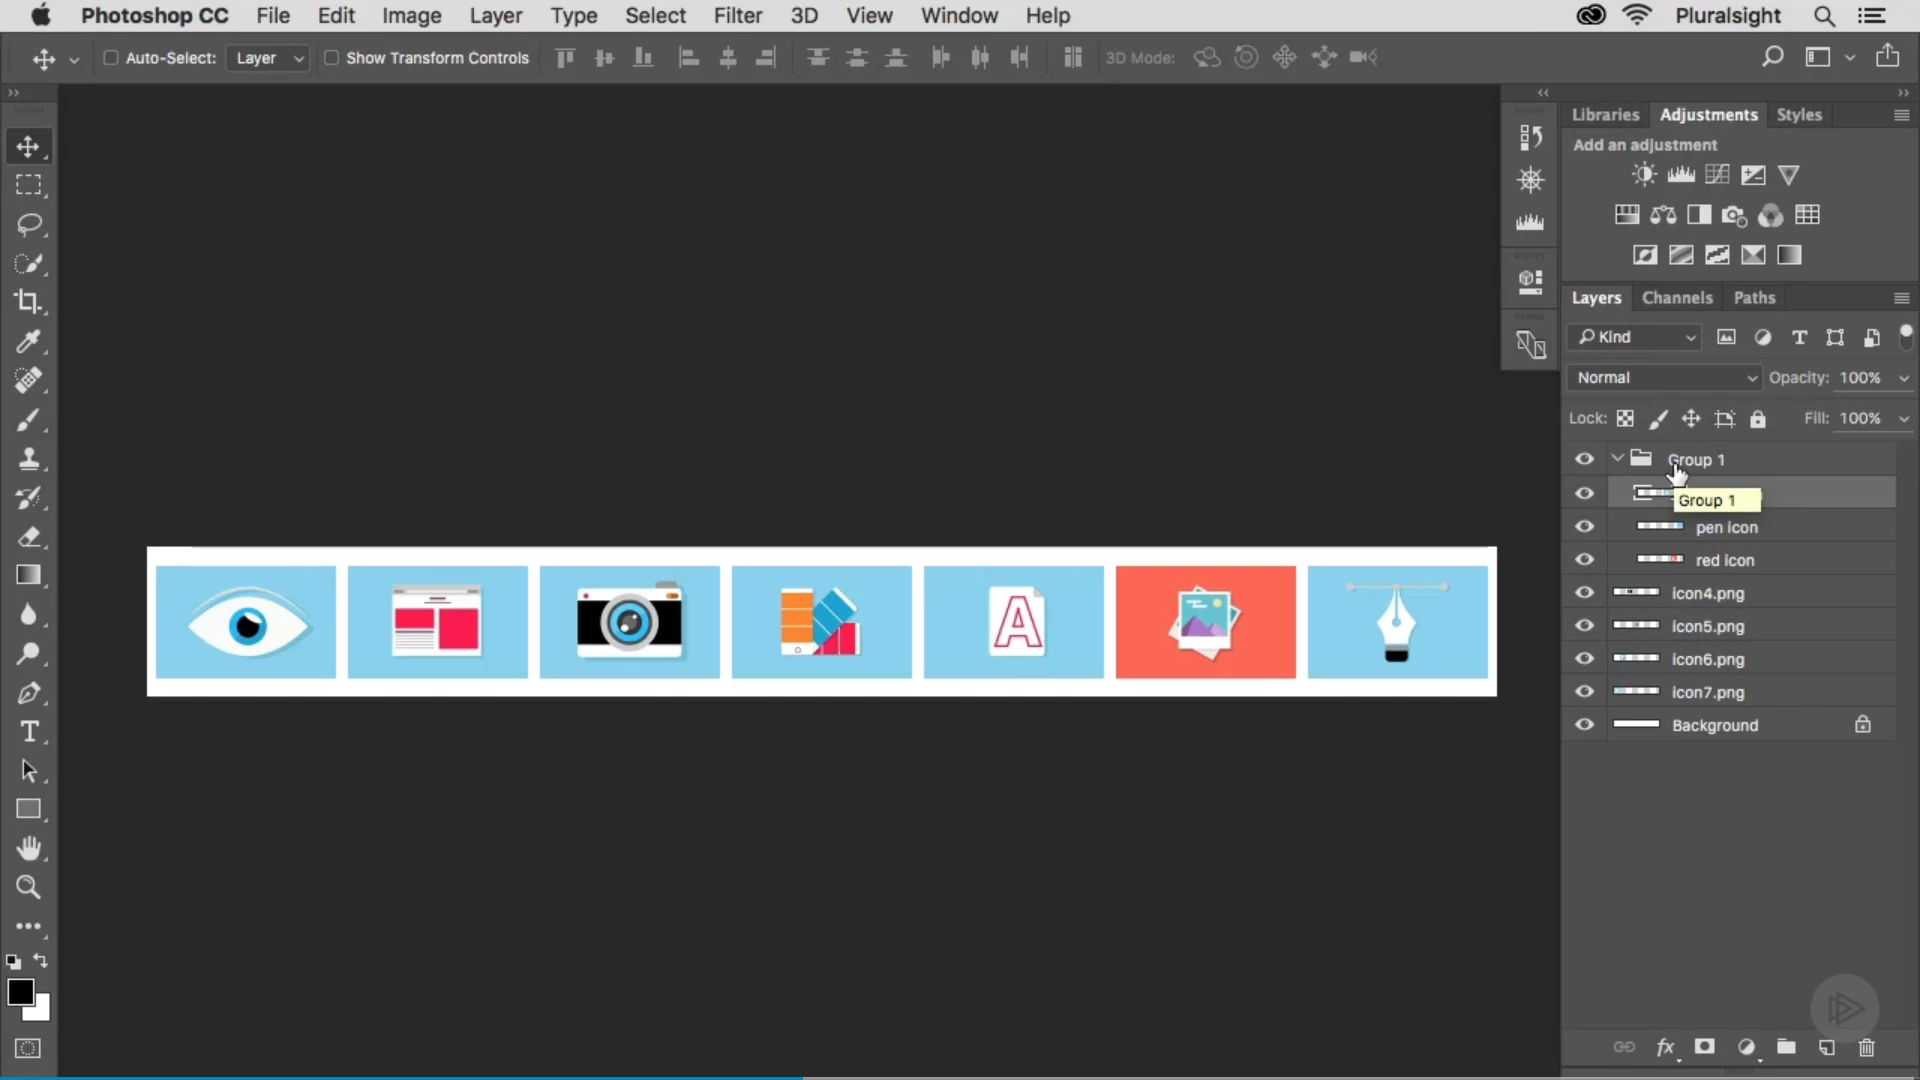The height and width of the screenshot is (1080, 1920).
Task: Pick the Eyedropper tool
Action: (x=28, y=341)
